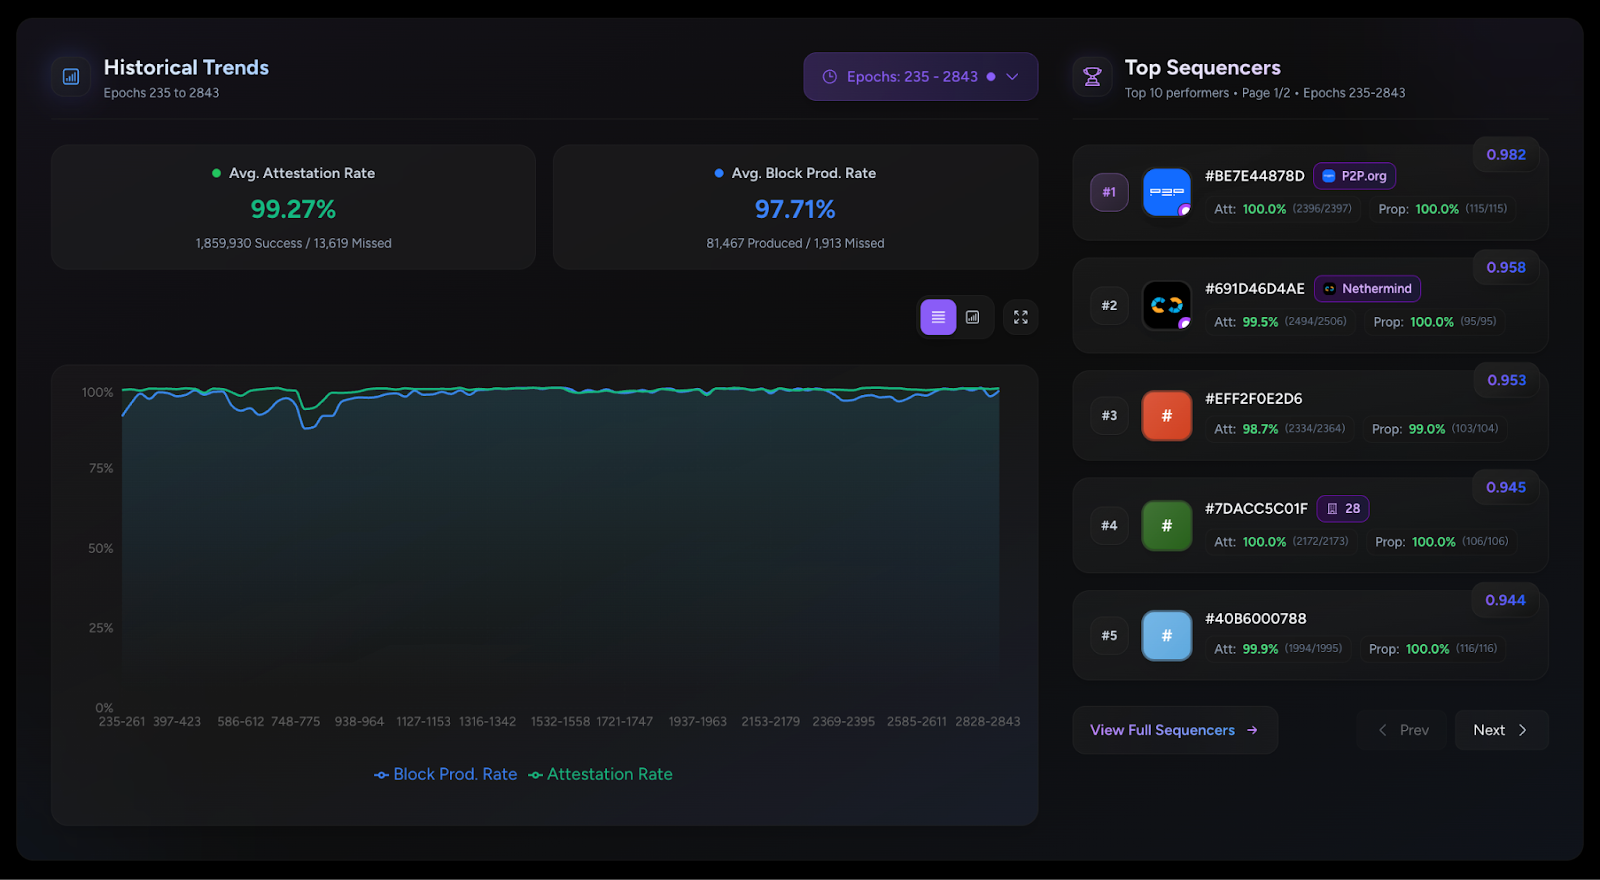Switch to the purple list view toggle
This screenshot has height=880, width=1600.
coord(938,317)
